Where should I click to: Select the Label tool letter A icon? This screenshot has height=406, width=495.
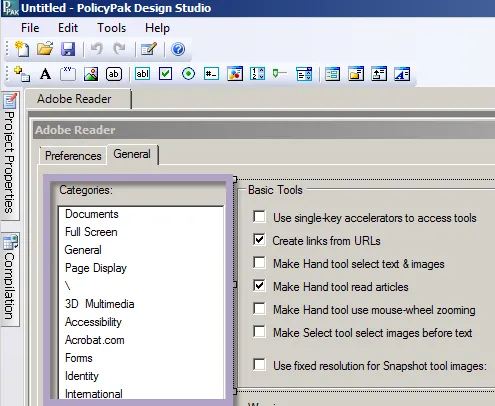click(45, 74)
